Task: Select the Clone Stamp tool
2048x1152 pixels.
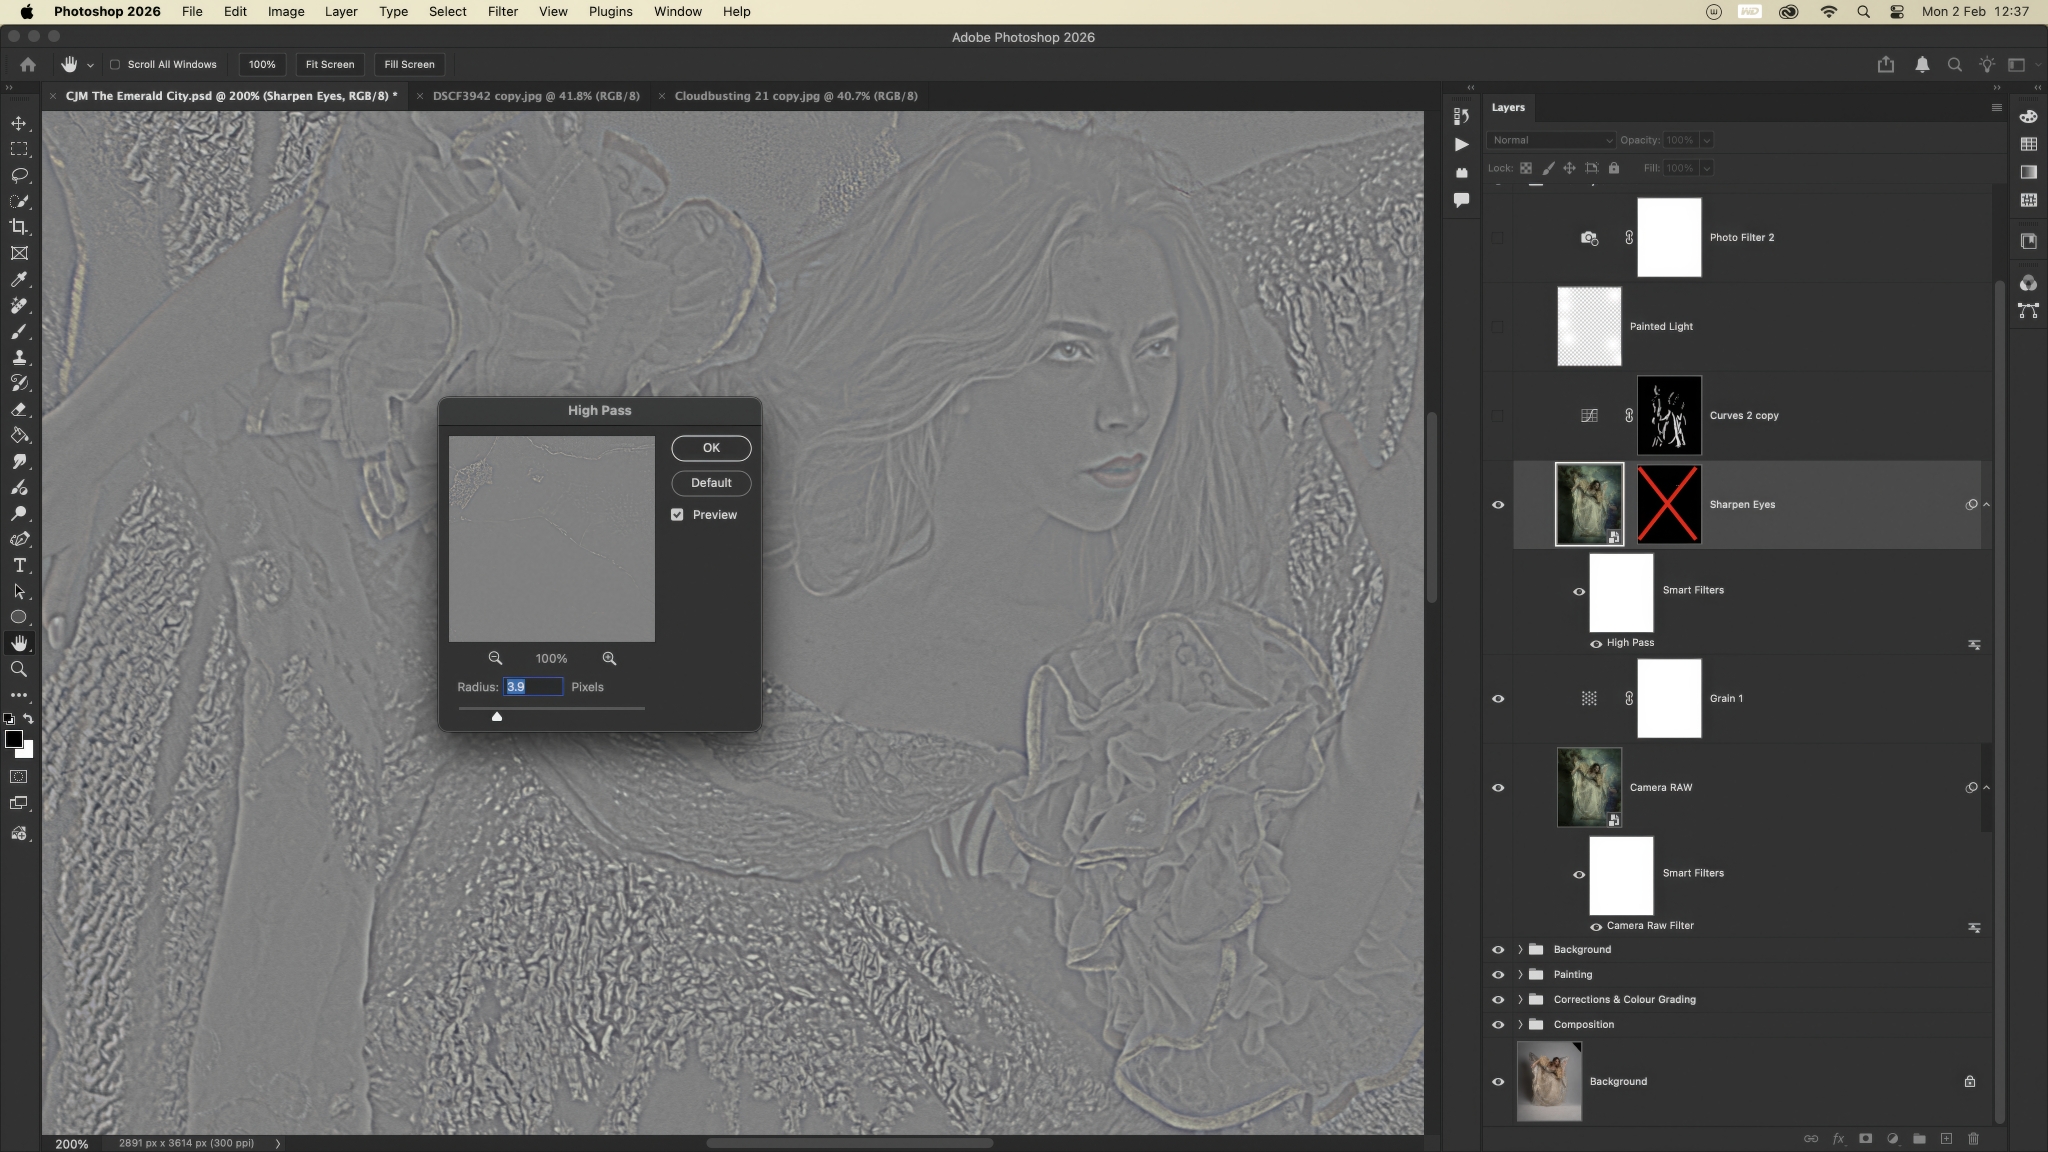Action: 19,358
